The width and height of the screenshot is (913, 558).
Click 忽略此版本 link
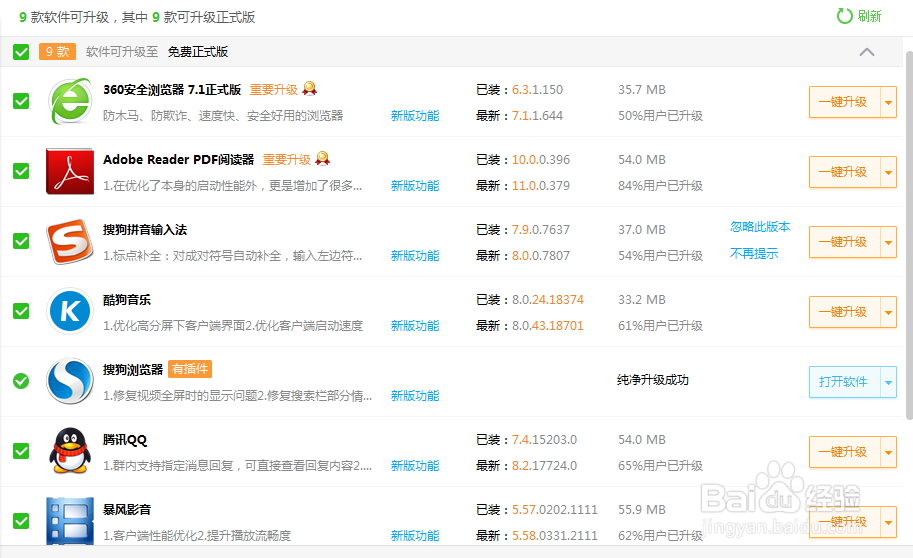(760, 227)
